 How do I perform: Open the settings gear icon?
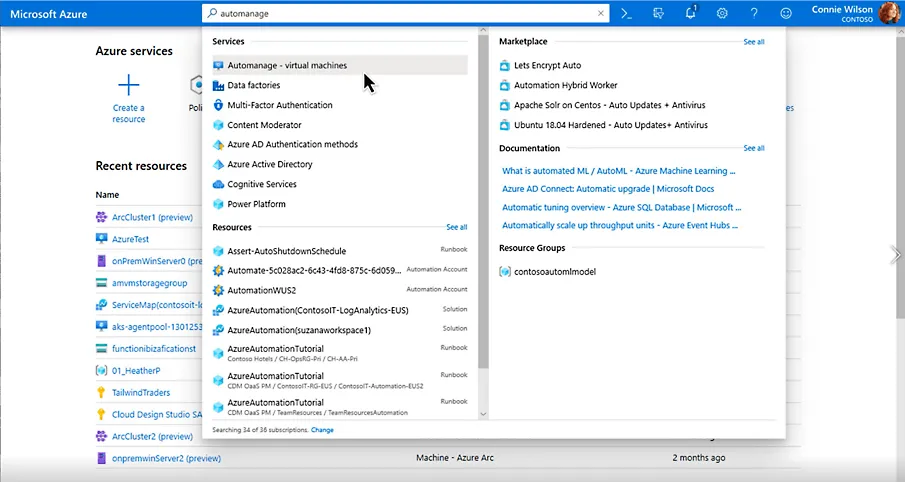tap(722, 14)
